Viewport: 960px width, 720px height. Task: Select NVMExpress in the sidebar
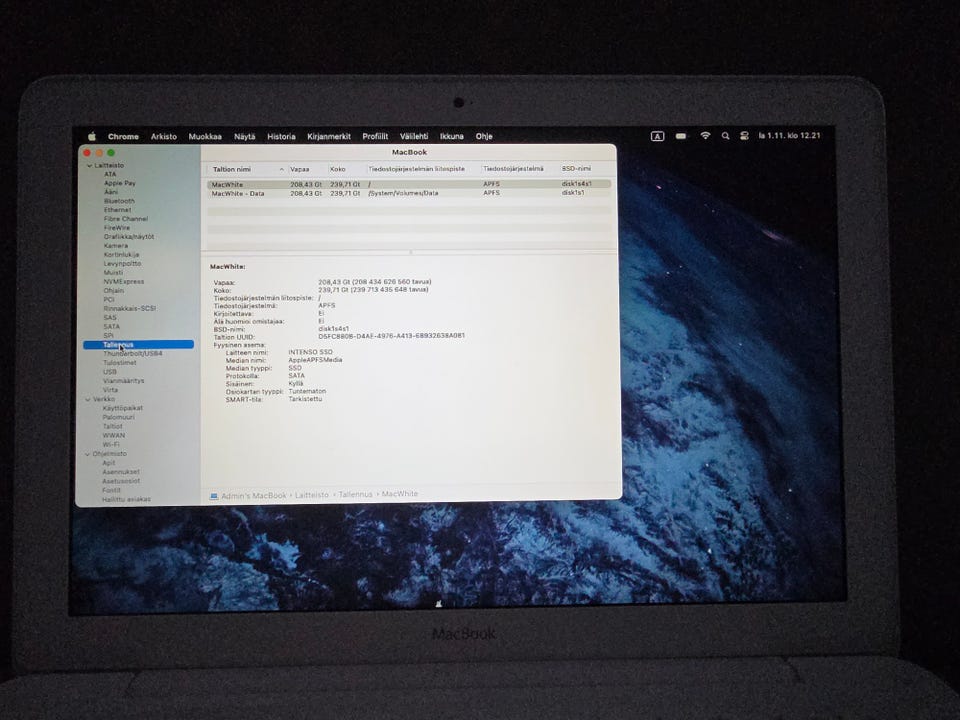124,282
